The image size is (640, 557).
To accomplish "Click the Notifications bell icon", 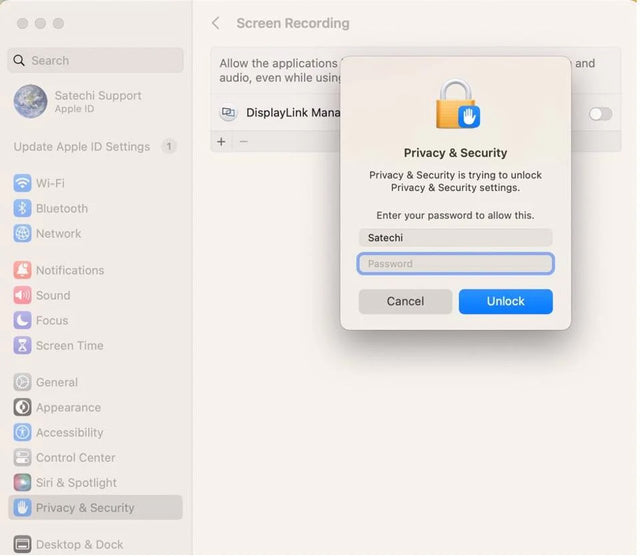I will pyautogui.click(x=22, y=271).
